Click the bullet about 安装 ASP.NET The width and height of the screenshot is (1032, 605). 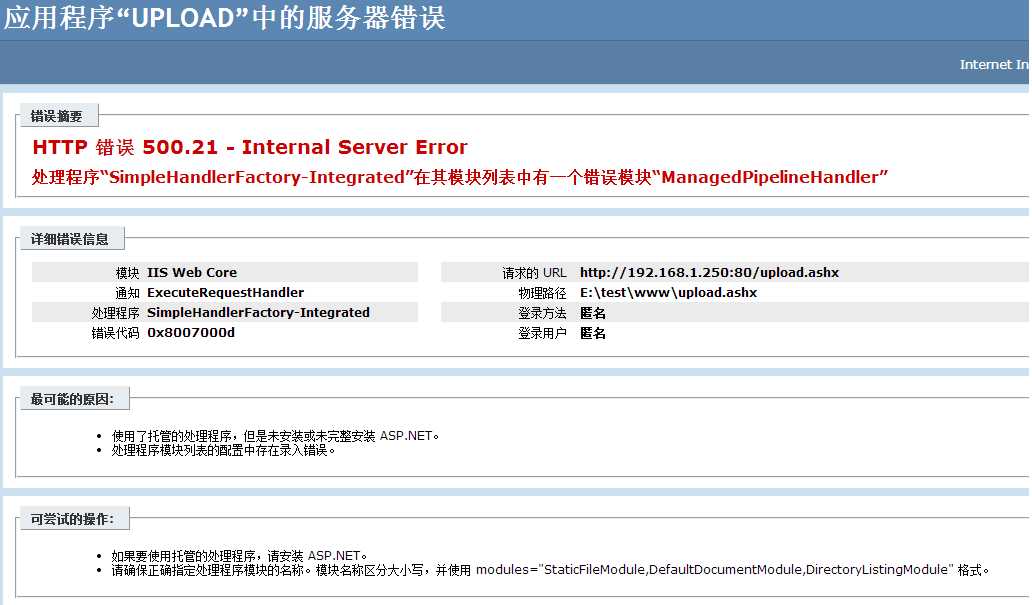click(x=269, y=435)
